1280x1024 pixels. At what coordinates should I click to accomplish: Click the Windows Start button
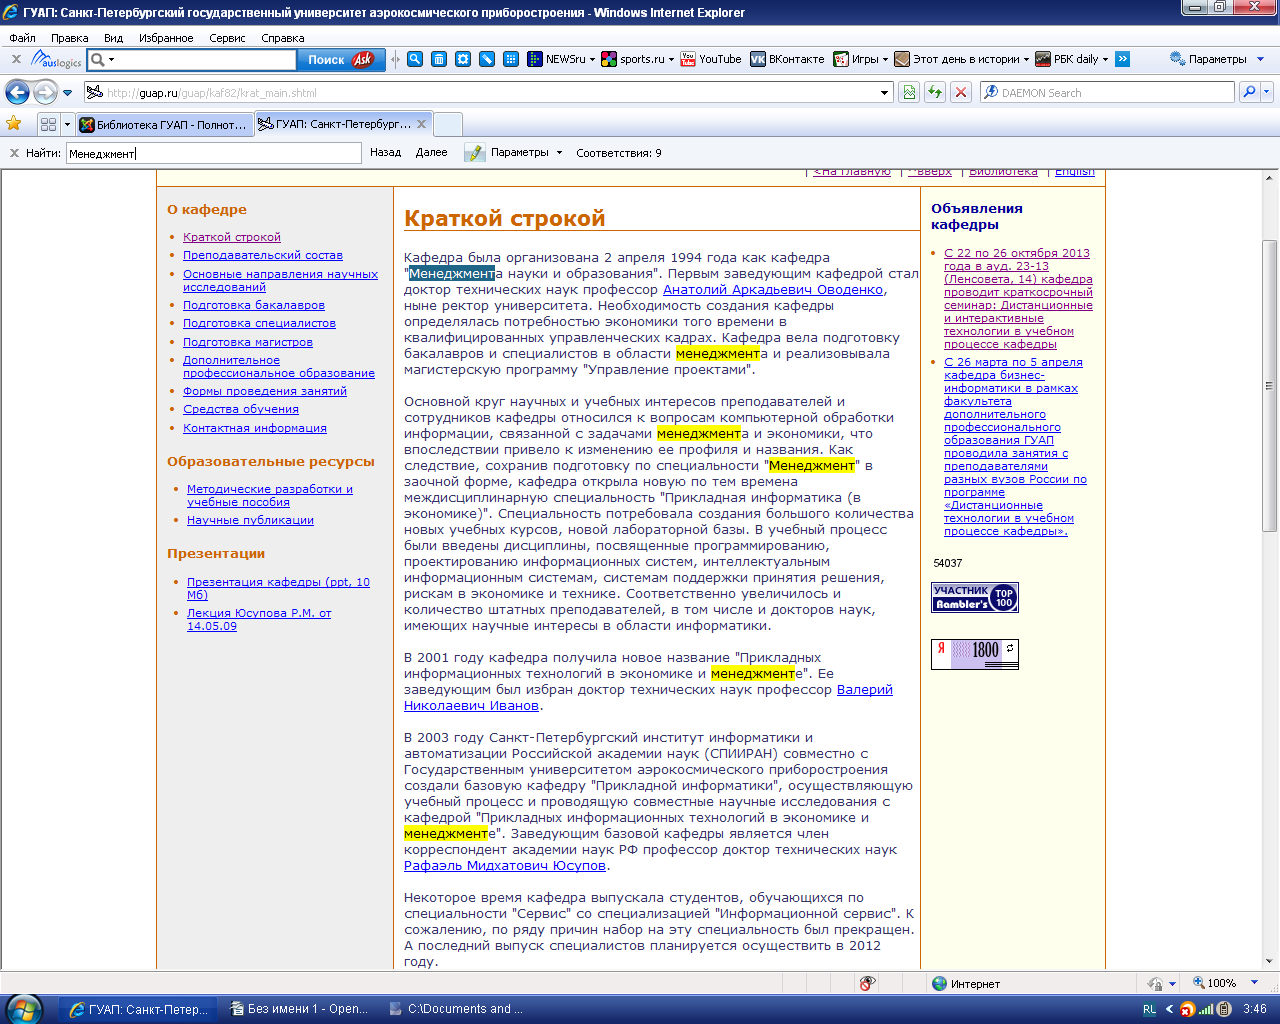pyautogui.click(x=23, y=1009)
